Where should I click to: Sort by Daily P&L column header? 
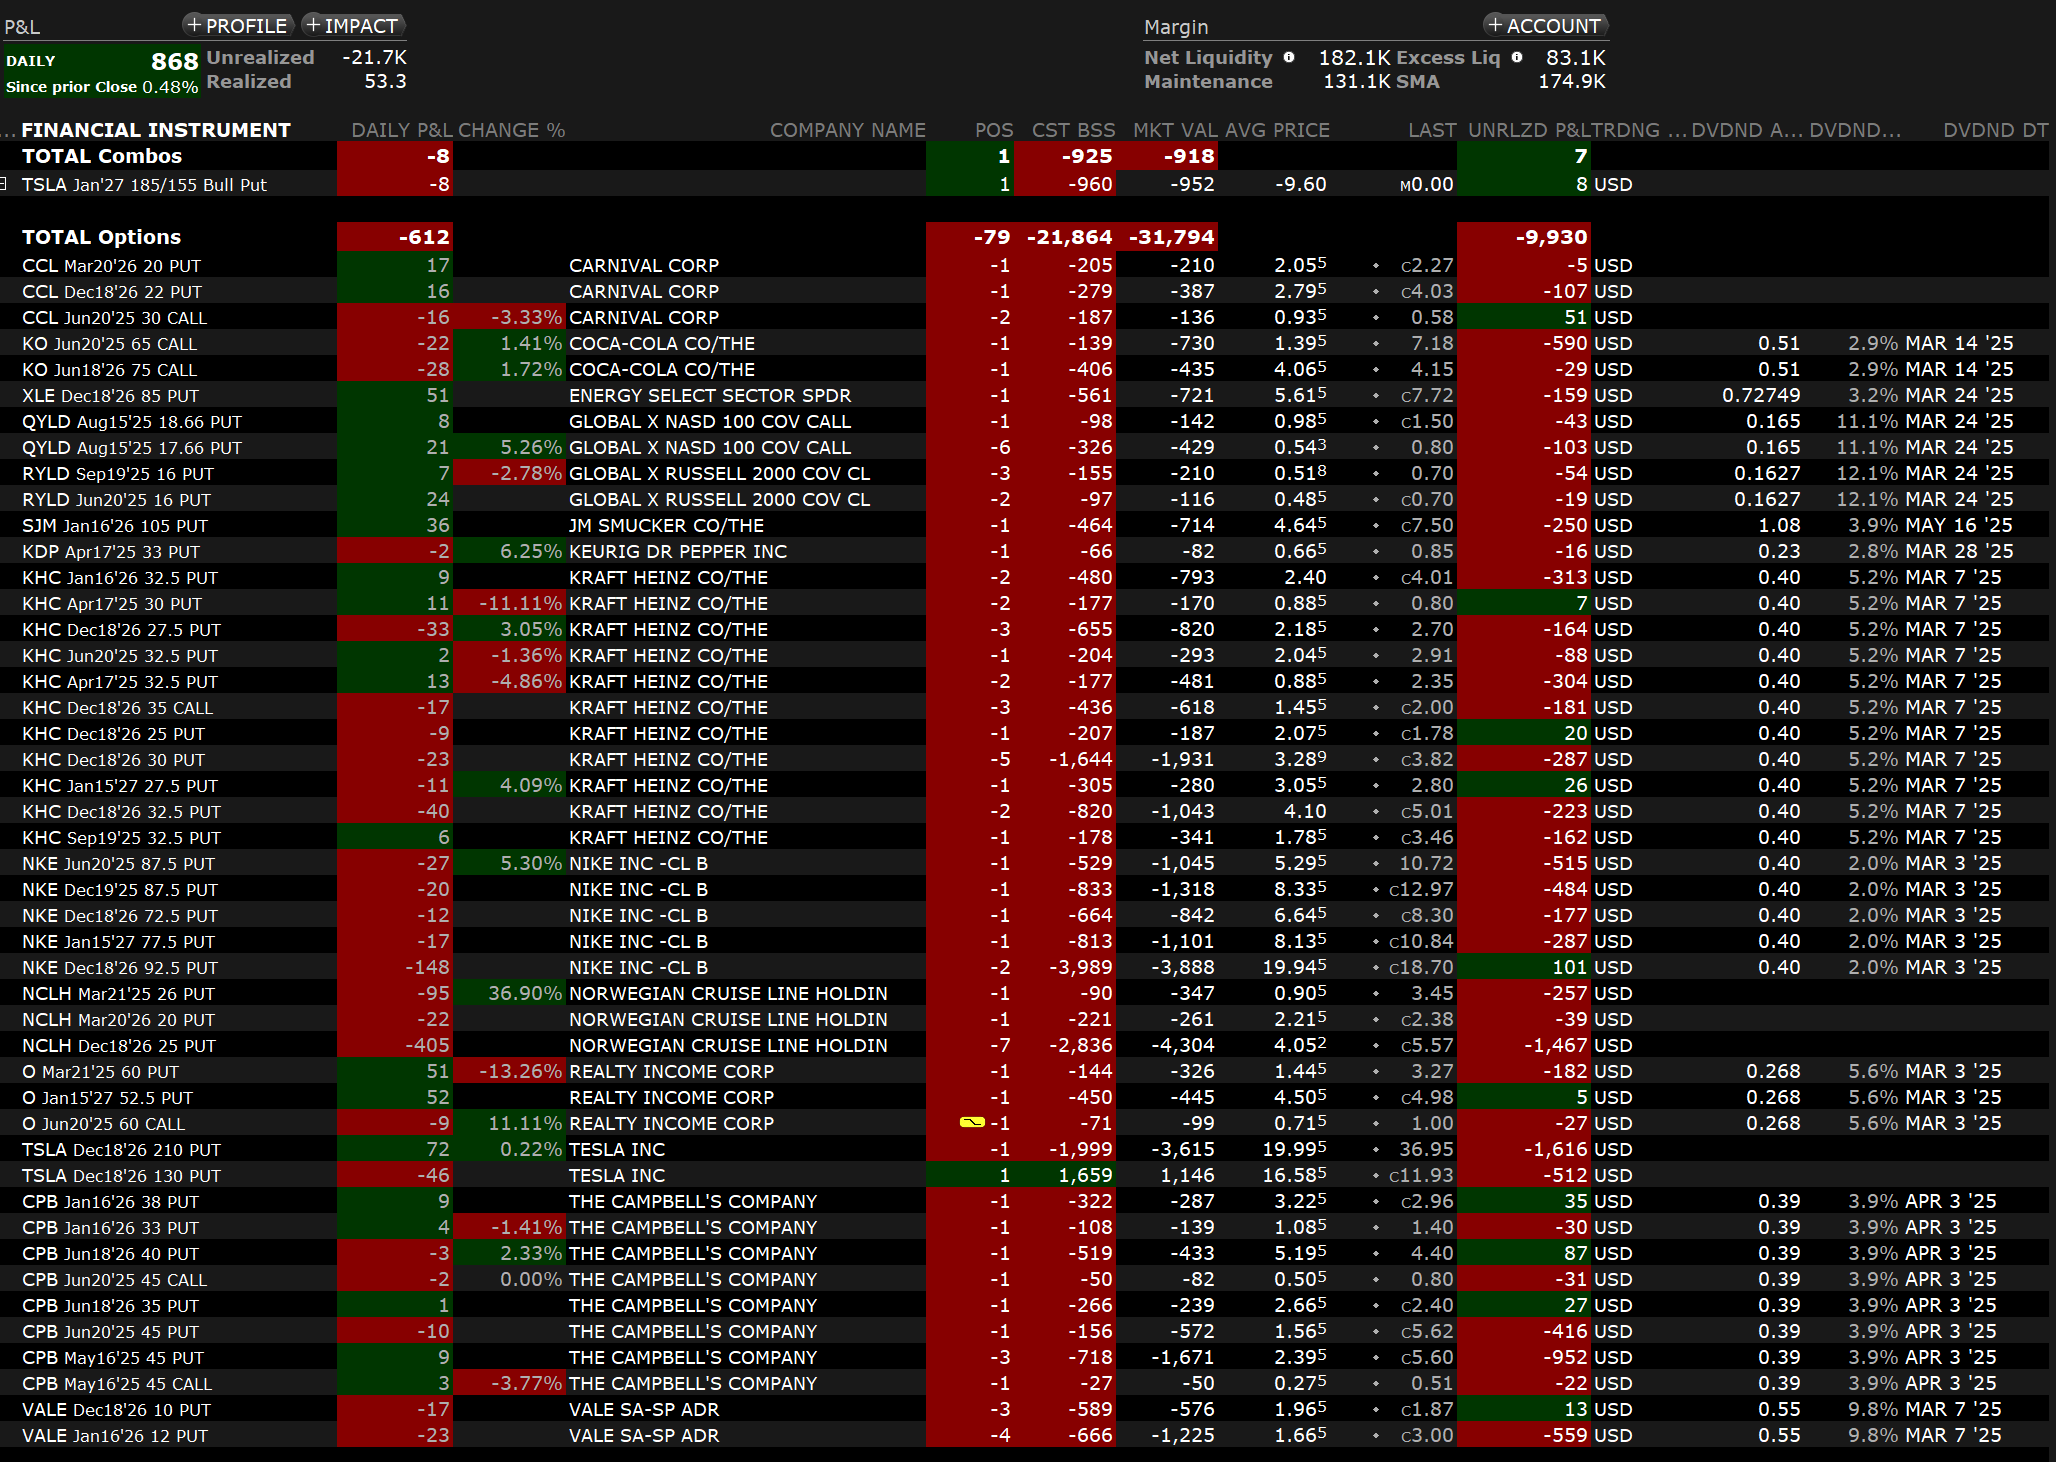tap(402, 130)
